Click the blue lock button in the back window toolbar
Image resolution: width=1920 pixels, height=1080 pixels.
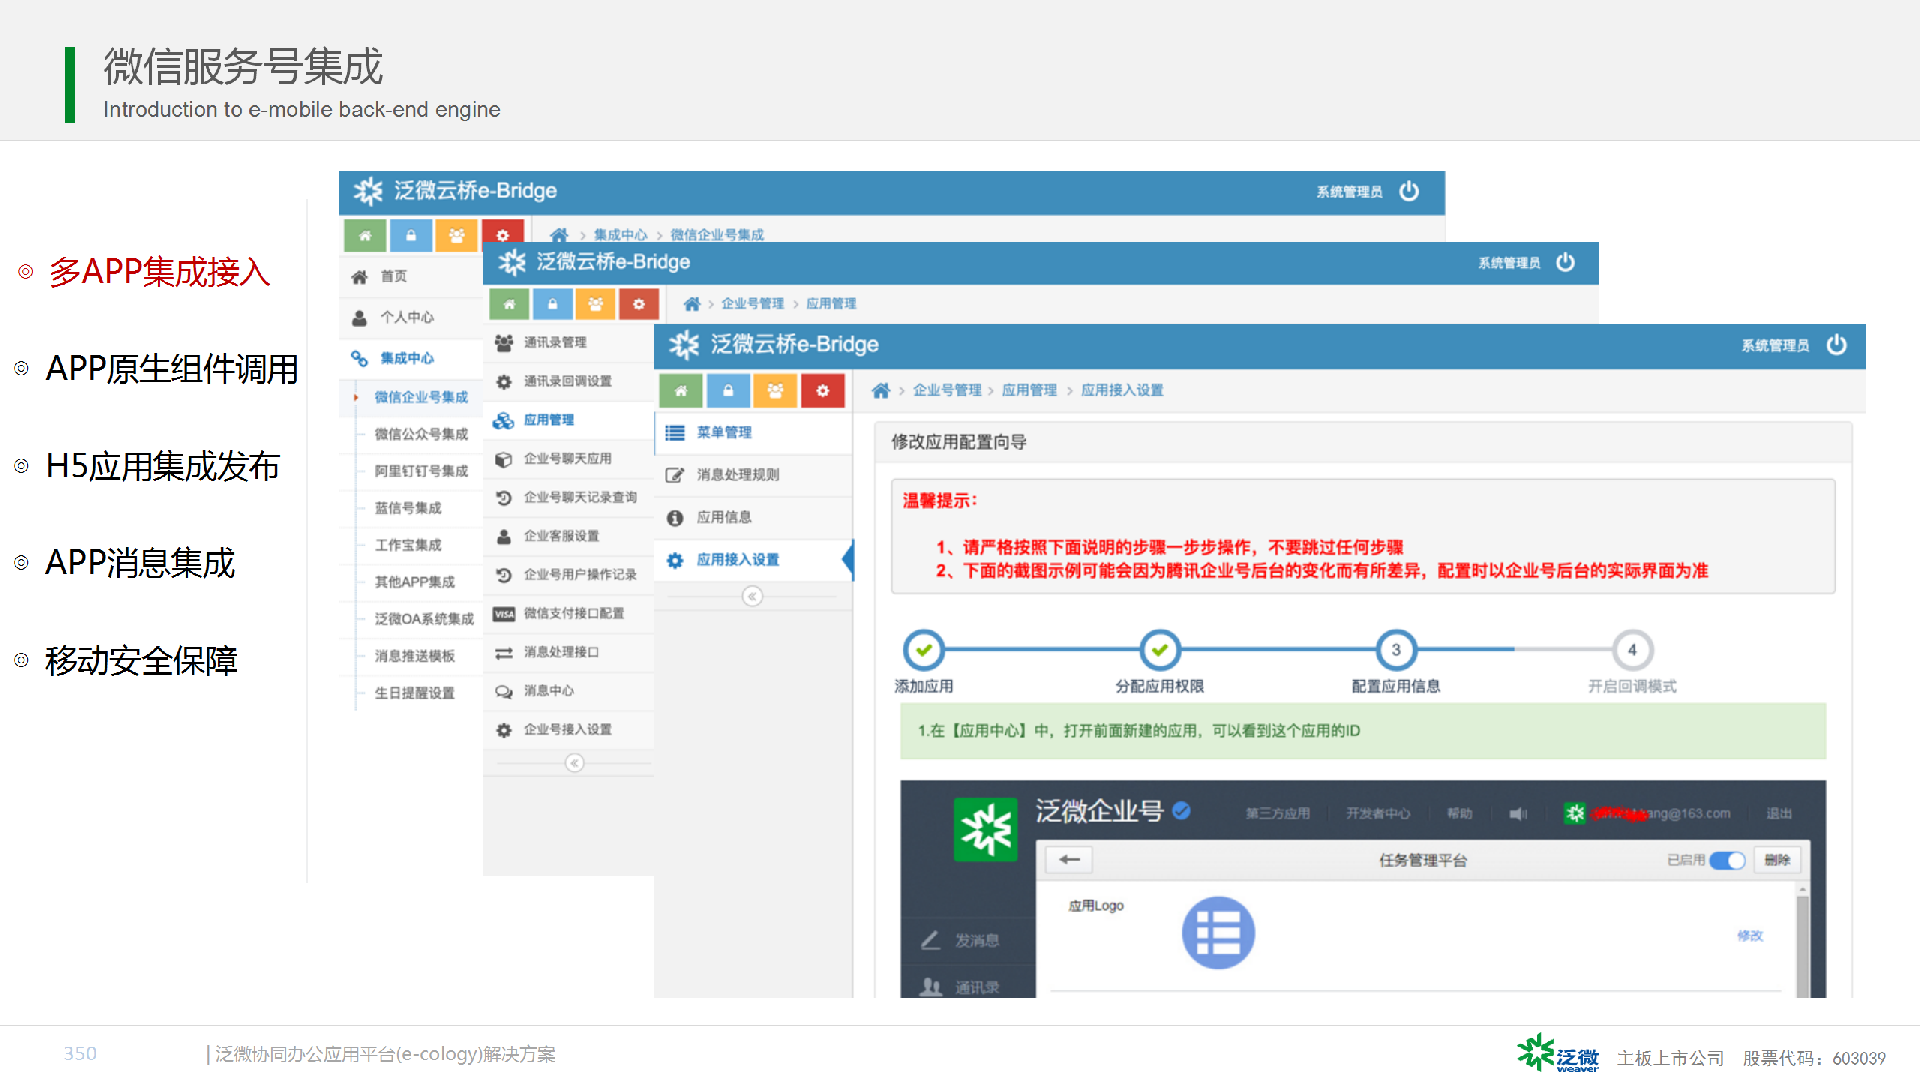tap(411, 236)
